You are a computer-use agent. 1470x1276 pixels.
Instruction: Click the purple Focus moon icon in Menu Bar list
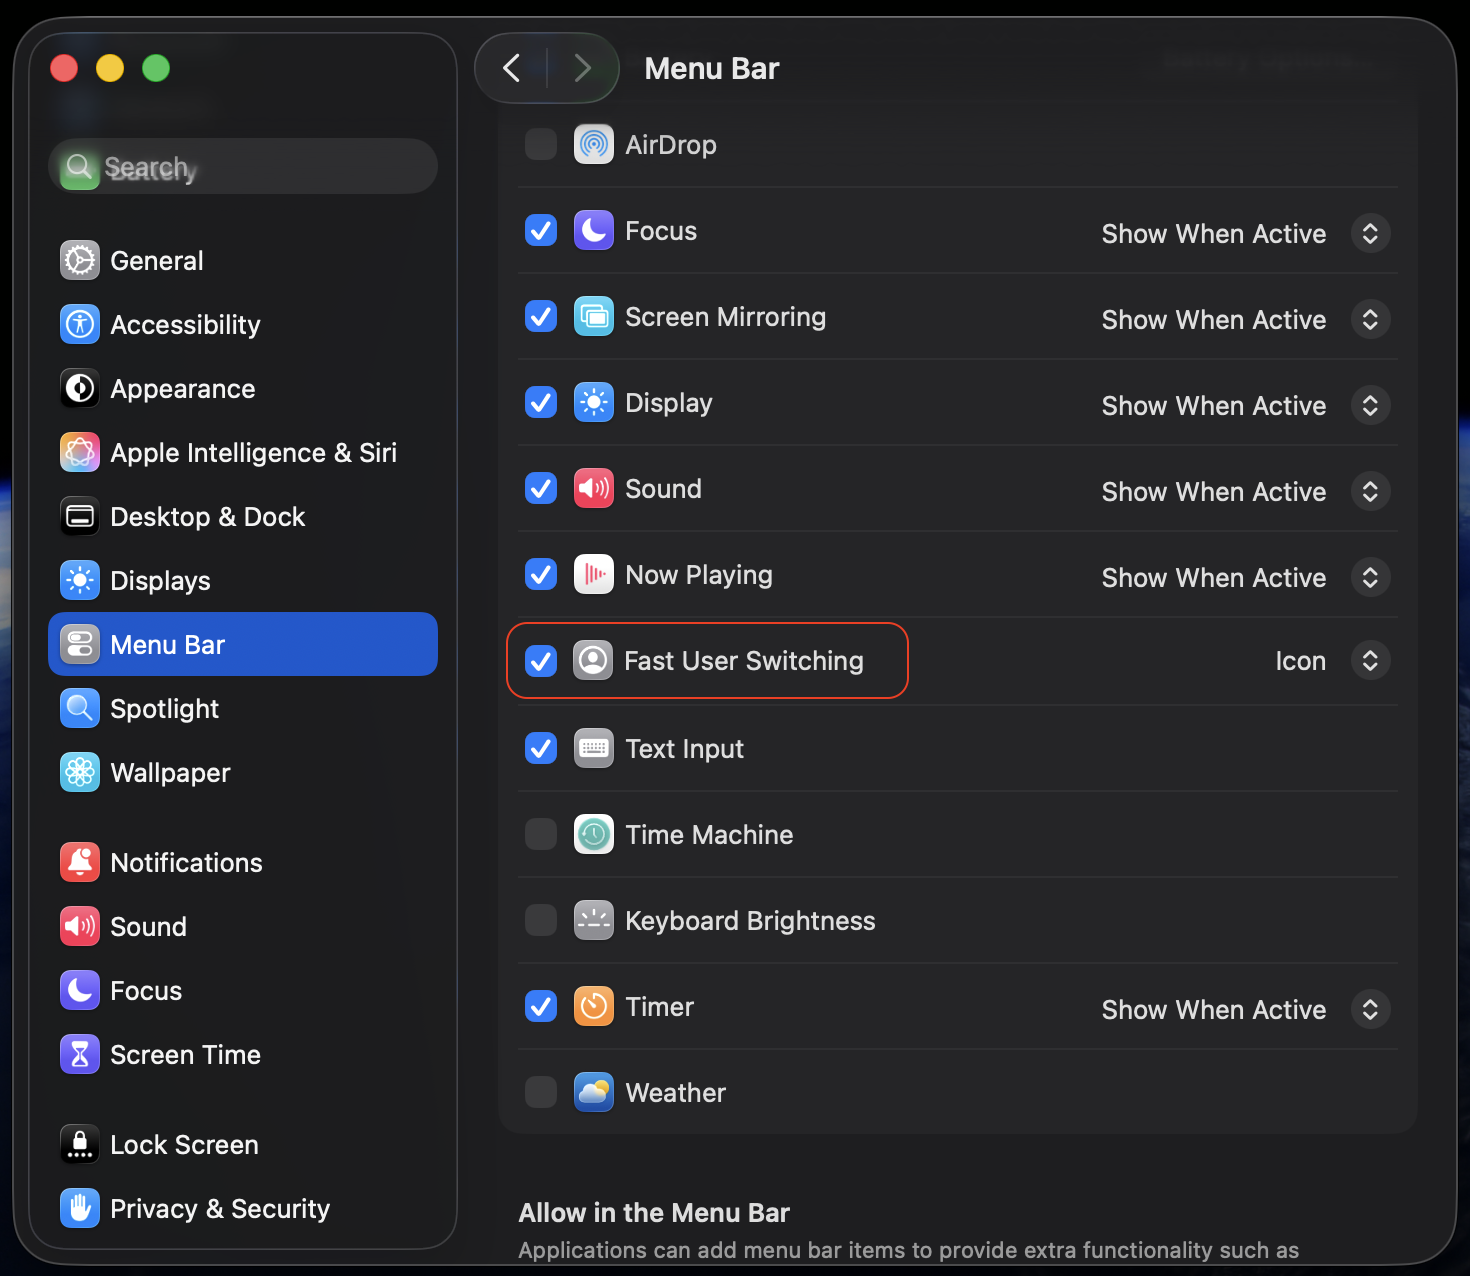coord(594,231)
